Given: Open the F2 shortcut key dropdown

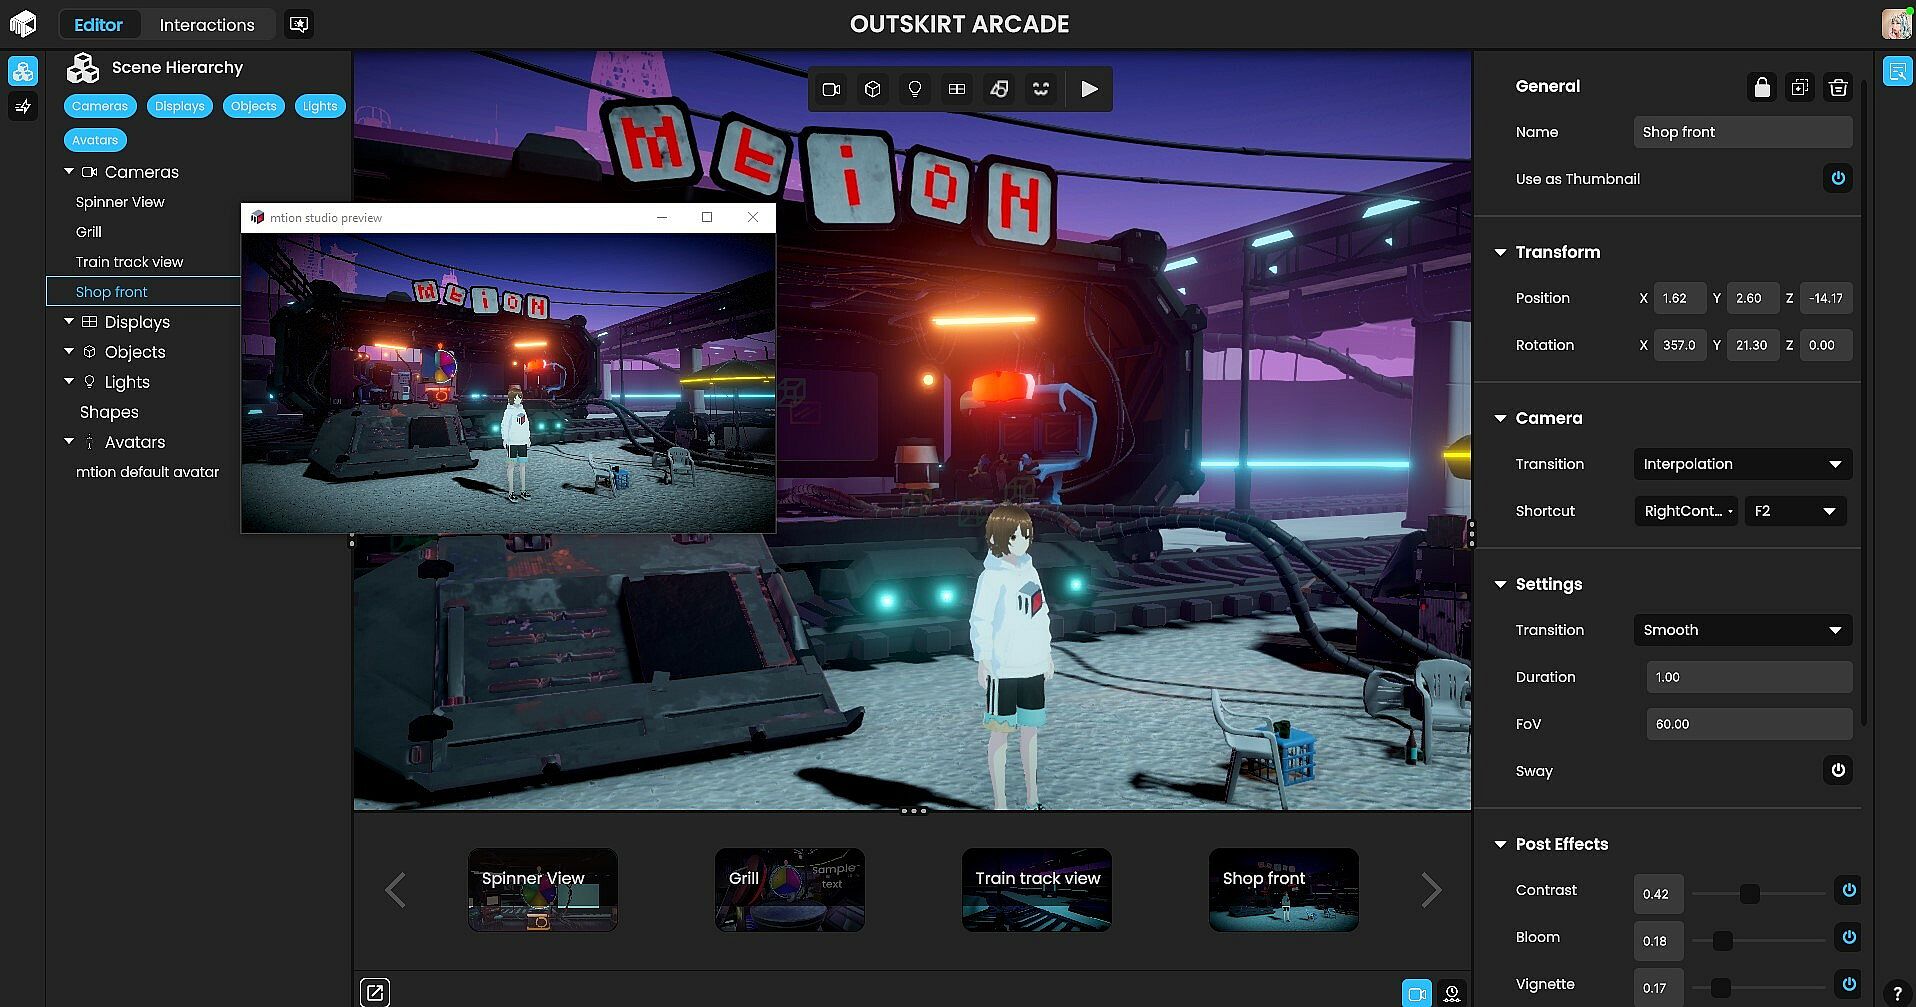Looking at the screenshot, I should (1795, 511).
